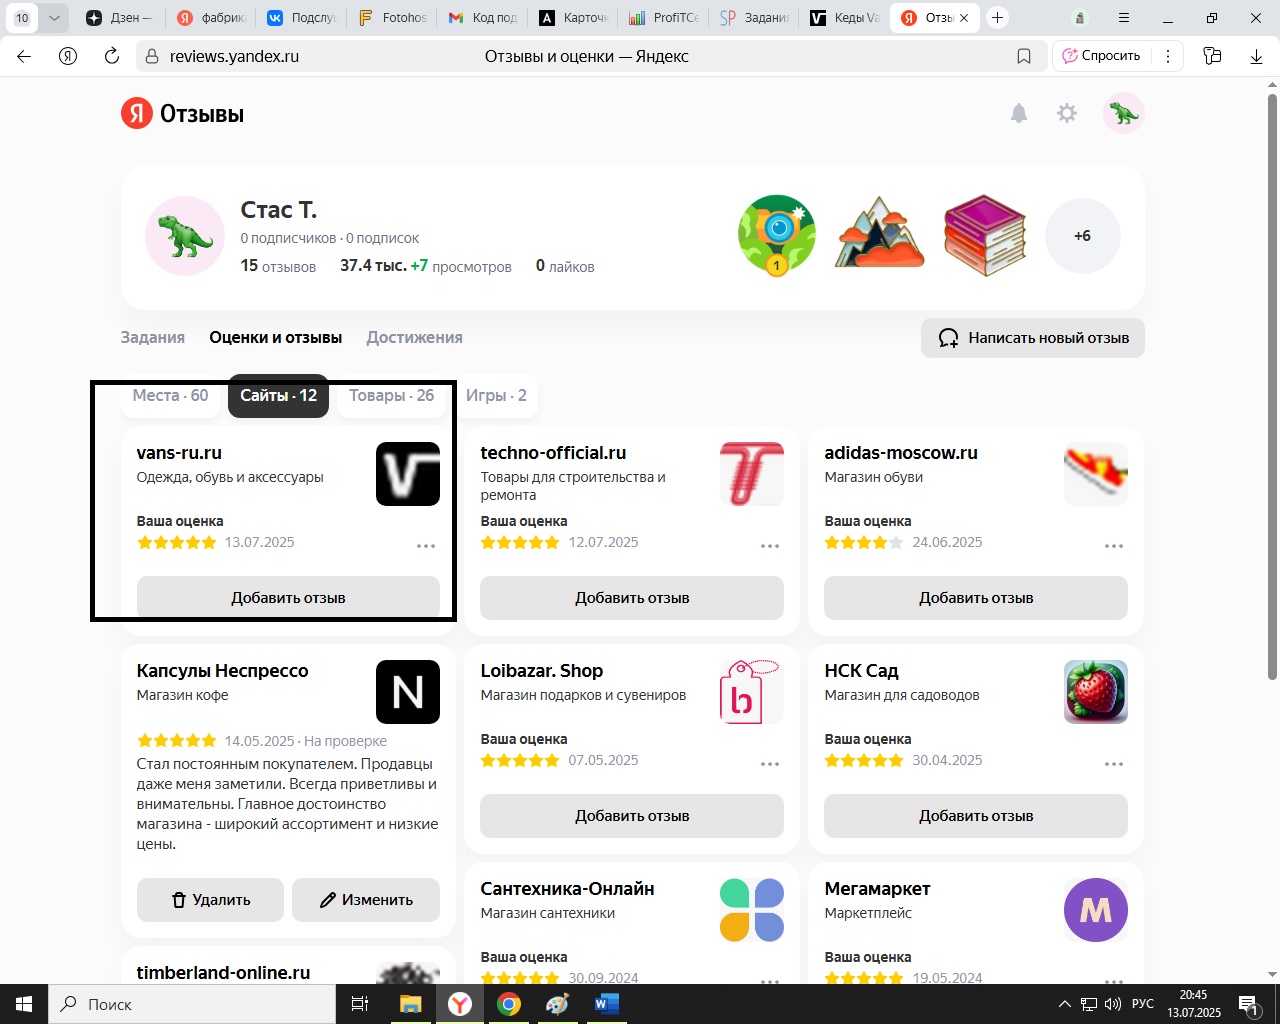
Task: Click the Яндекс Отзывы logo
Action: click(183, 113)
